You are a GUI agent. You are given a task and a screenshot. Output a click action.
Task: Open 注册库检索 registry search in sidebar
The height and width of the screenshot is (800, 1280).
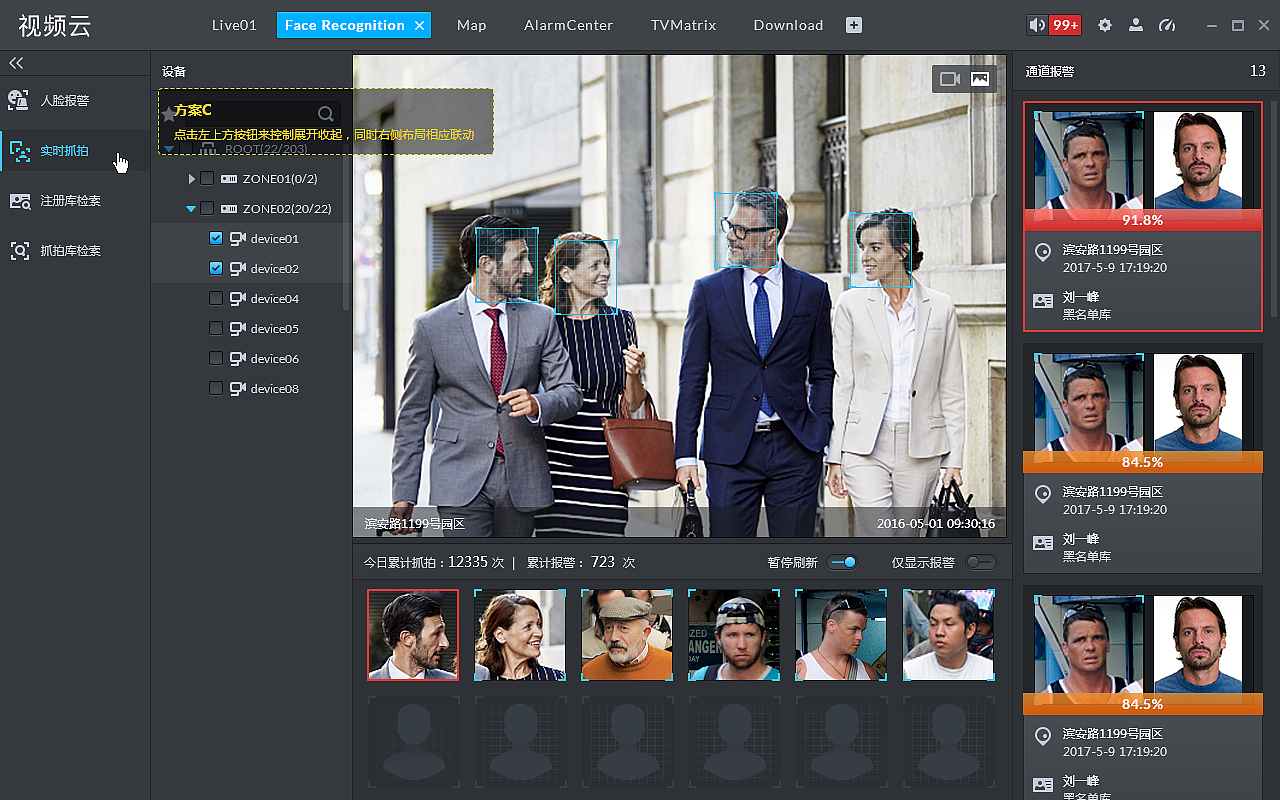pyautogui.click(x=75, y=201)
